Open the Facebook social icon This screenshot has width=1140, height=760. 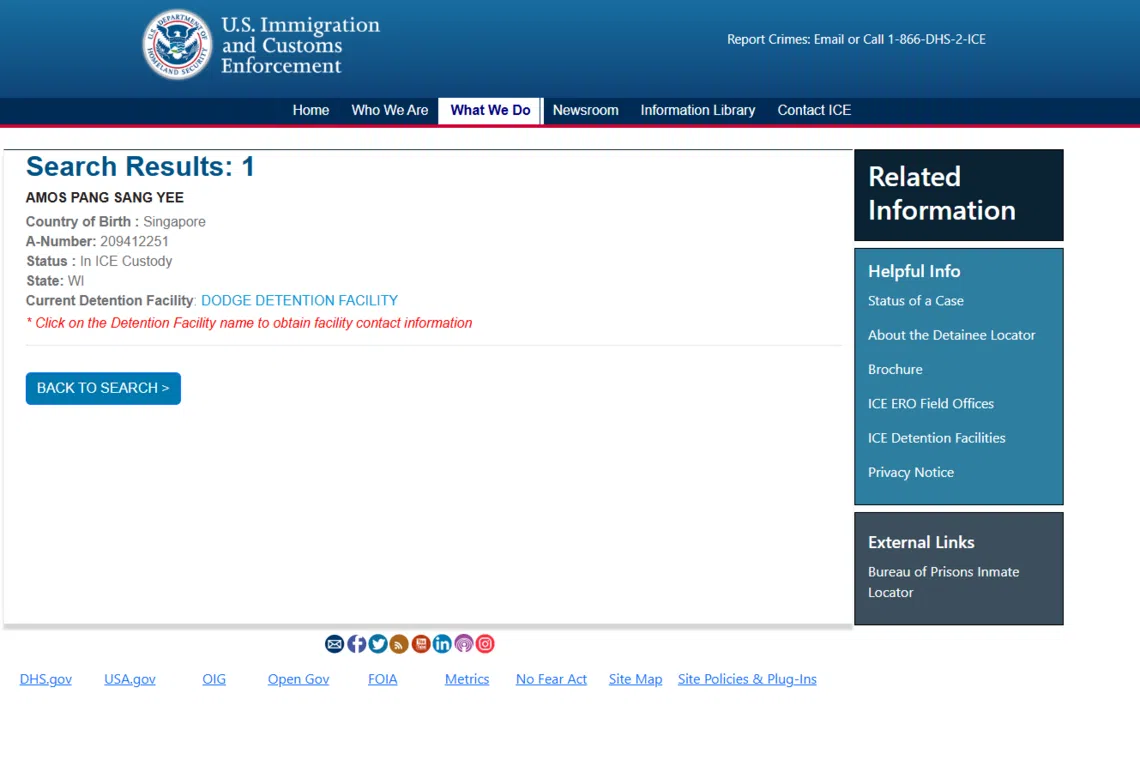[356, 644]
